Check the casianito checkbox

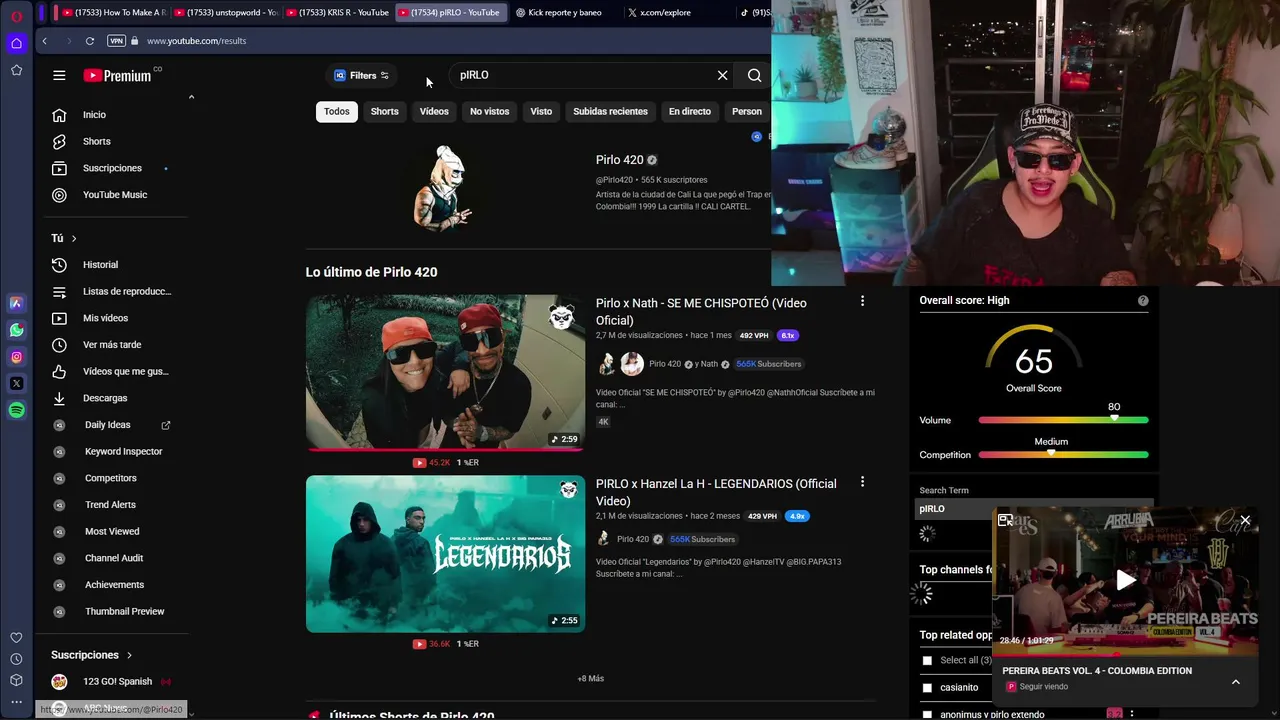click(x=927, y=688)
